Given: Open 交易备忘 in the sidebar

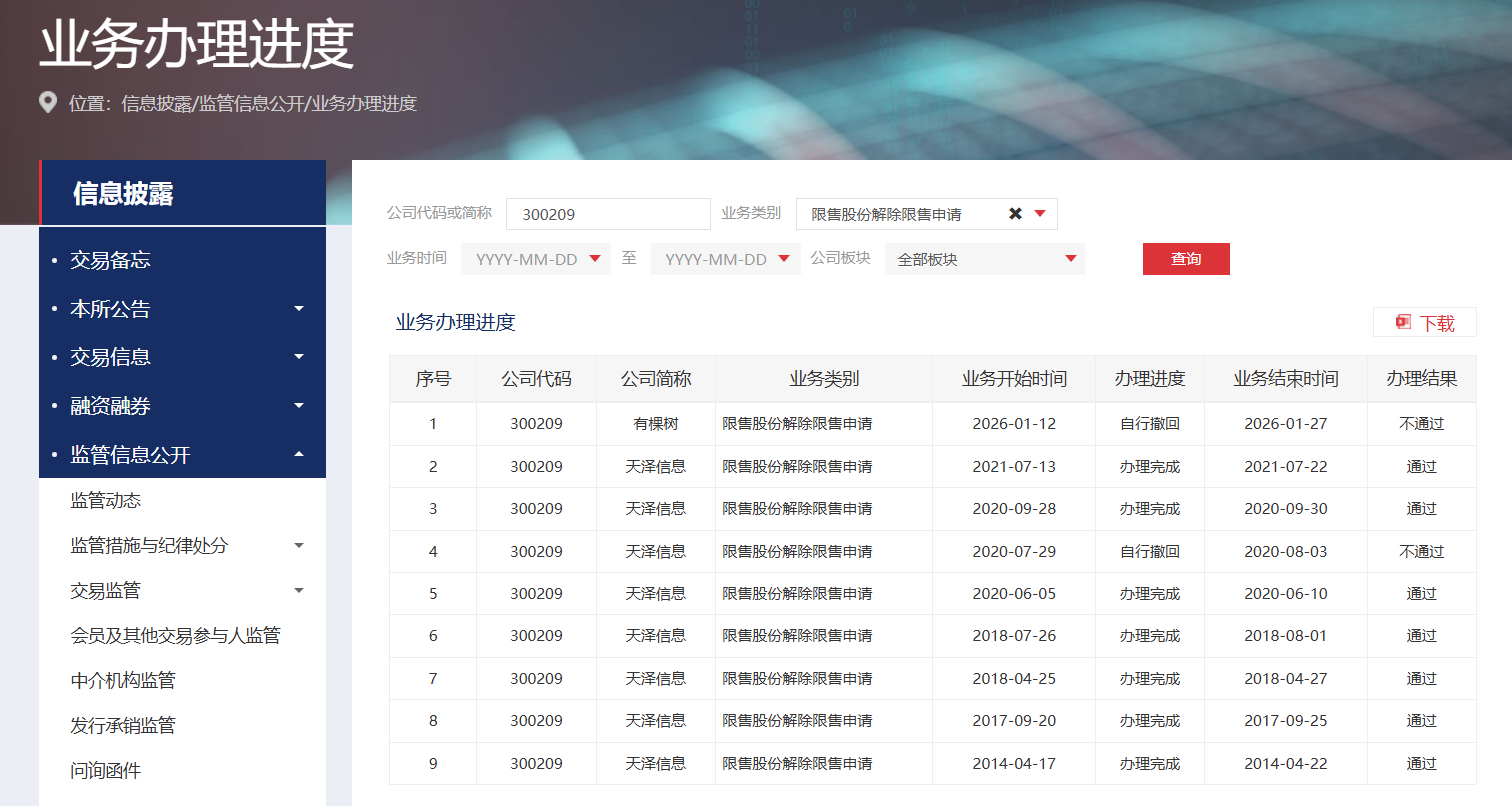Looking at the screenshot, I should pyautogui.click(x=110, y=260).
